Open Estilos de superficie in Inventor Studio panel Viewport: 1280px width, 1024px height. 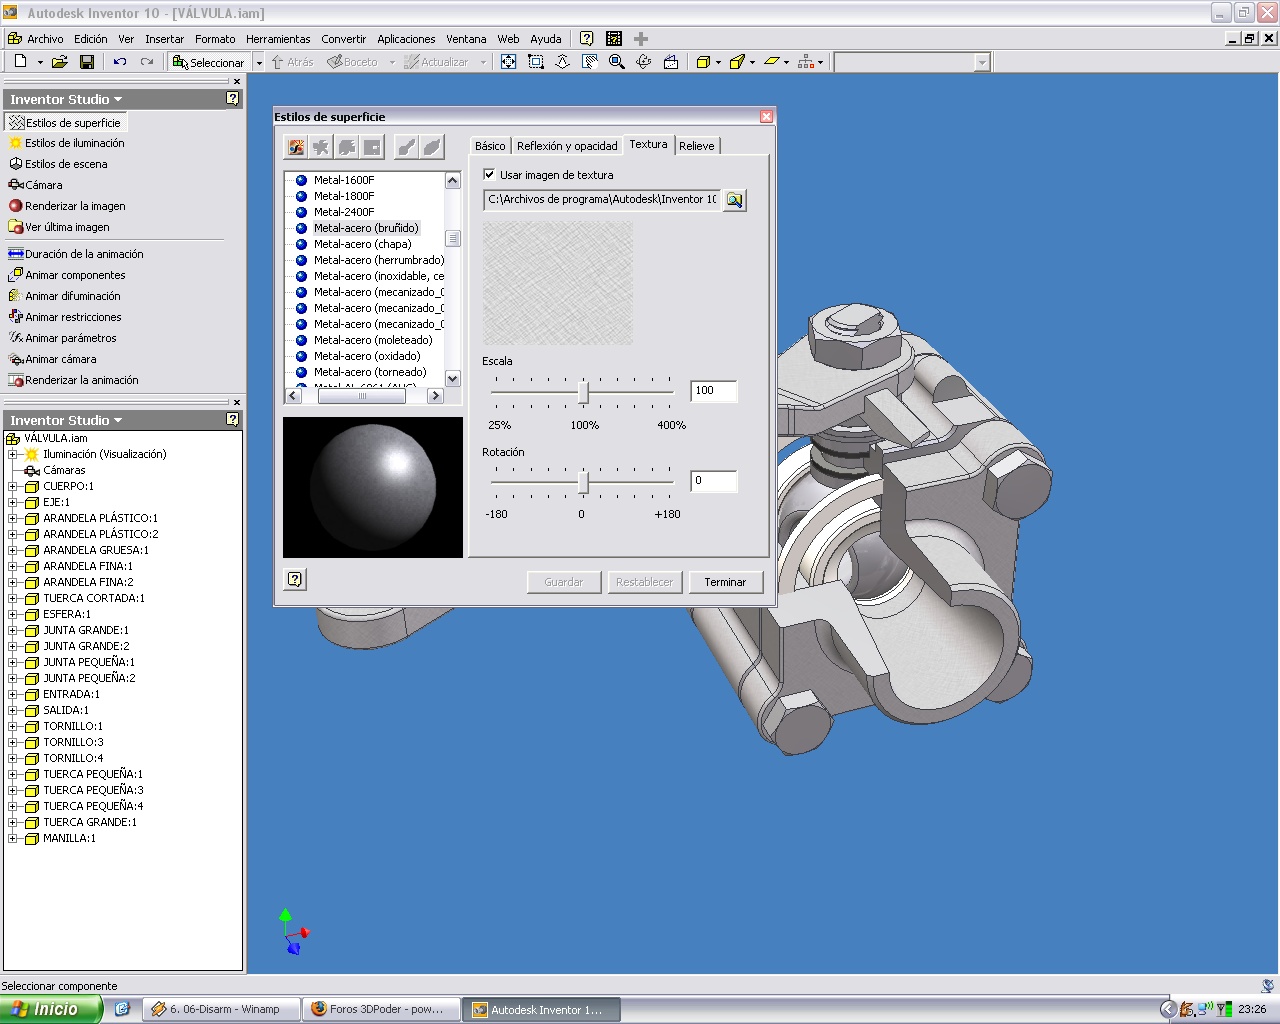coord(66,122)
